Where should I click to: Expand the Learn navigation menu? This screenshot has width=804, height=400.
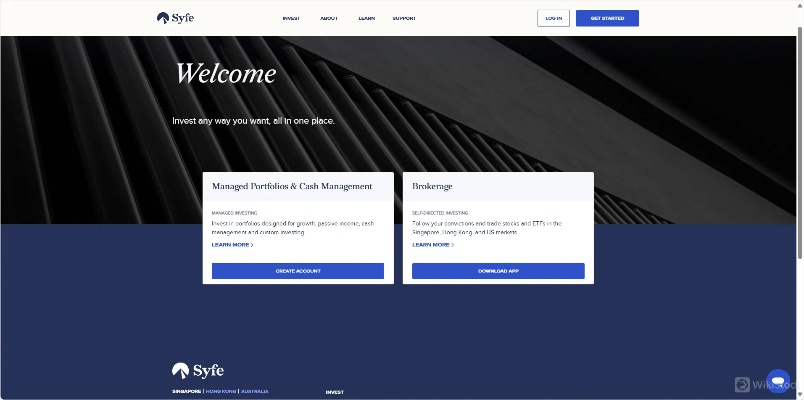pyautogui.click(x=366, y=18)
